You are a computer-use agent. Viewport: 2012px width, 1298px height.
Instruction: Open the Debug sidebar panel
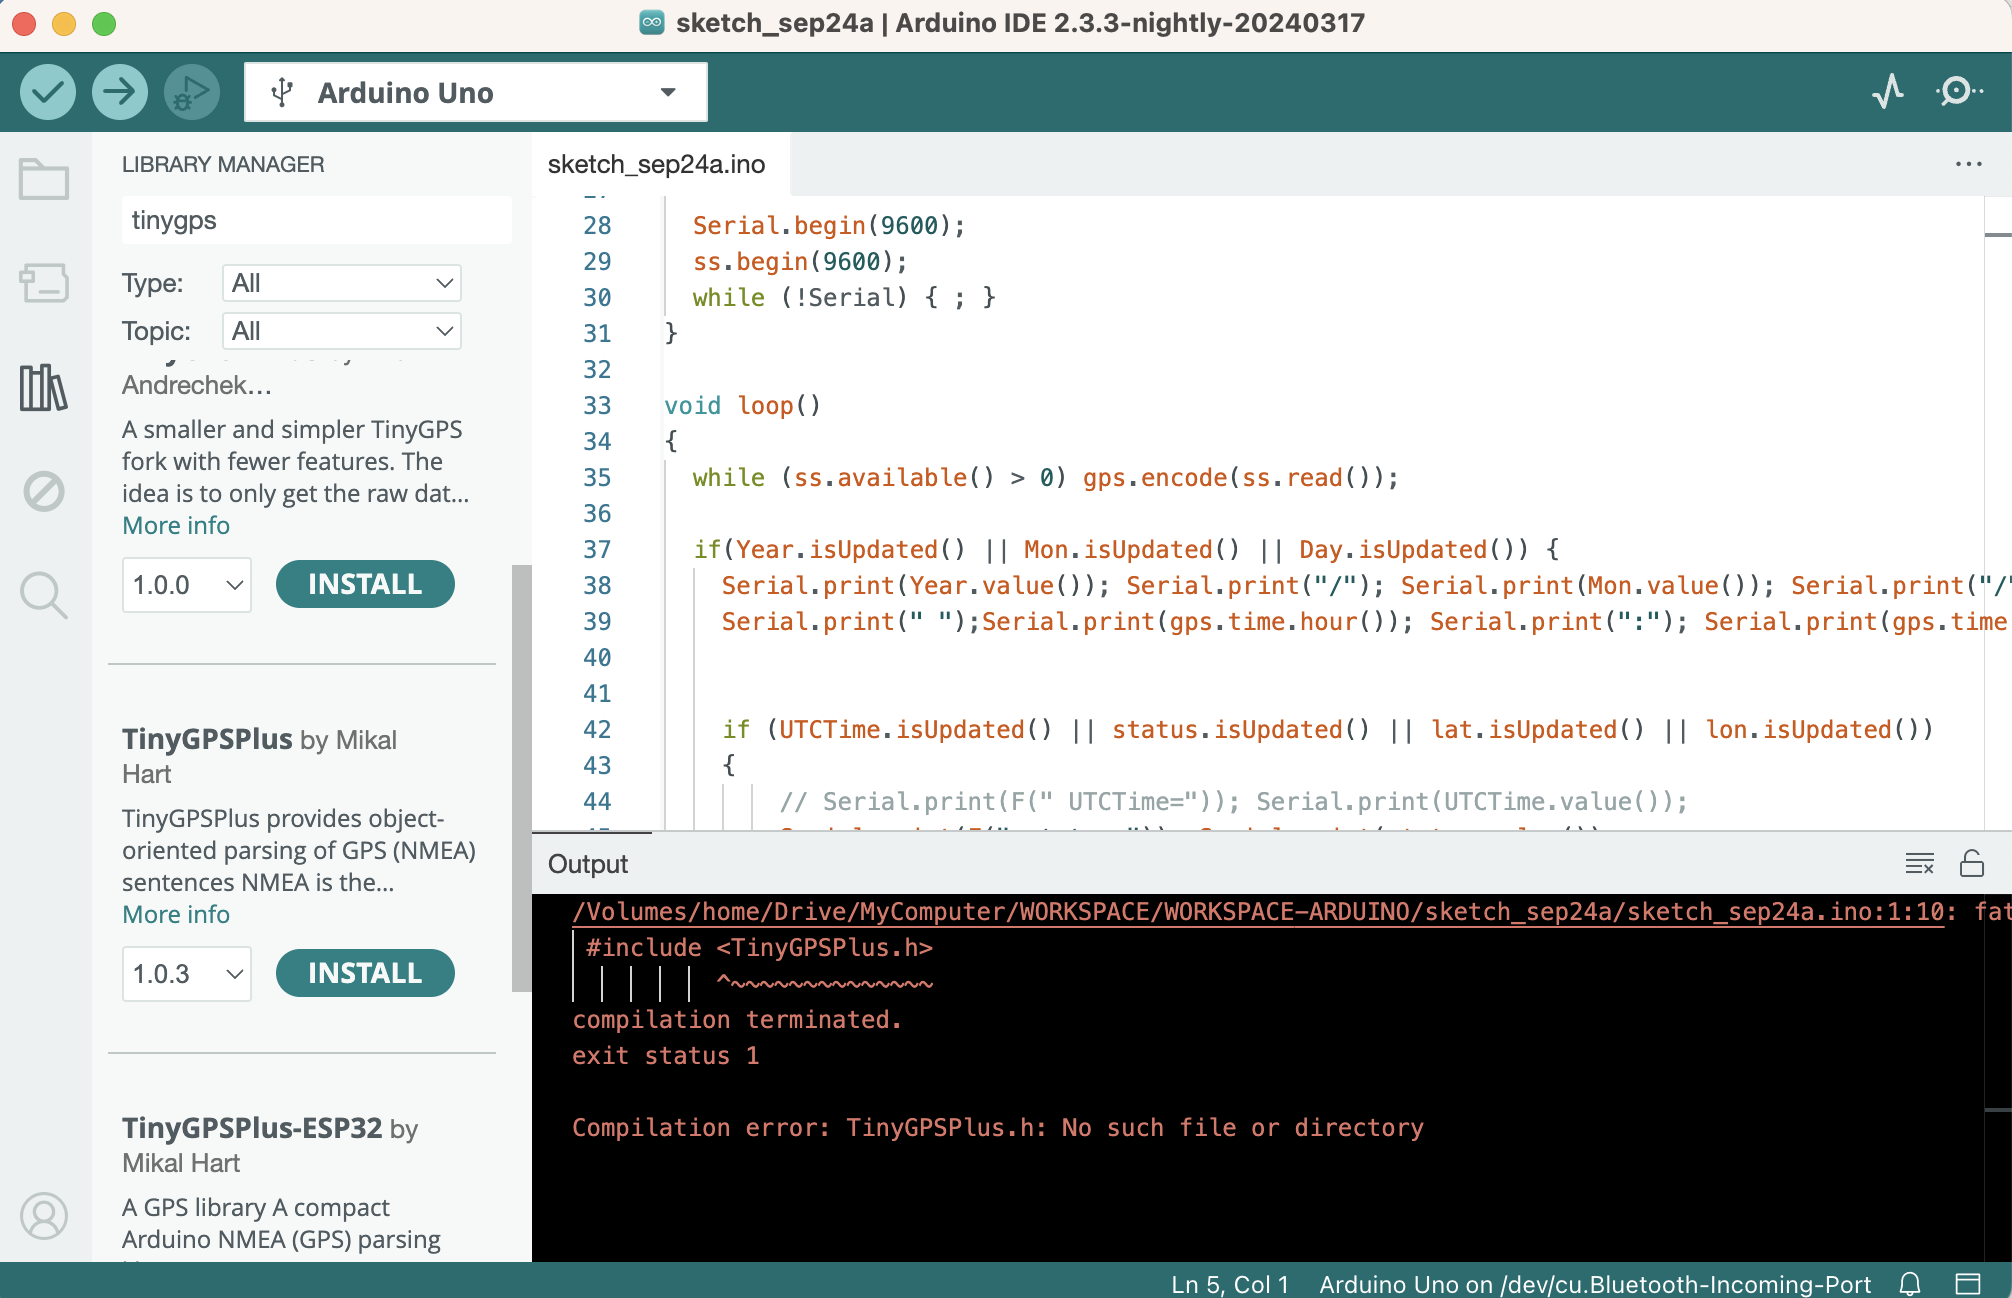click(44, 491)
